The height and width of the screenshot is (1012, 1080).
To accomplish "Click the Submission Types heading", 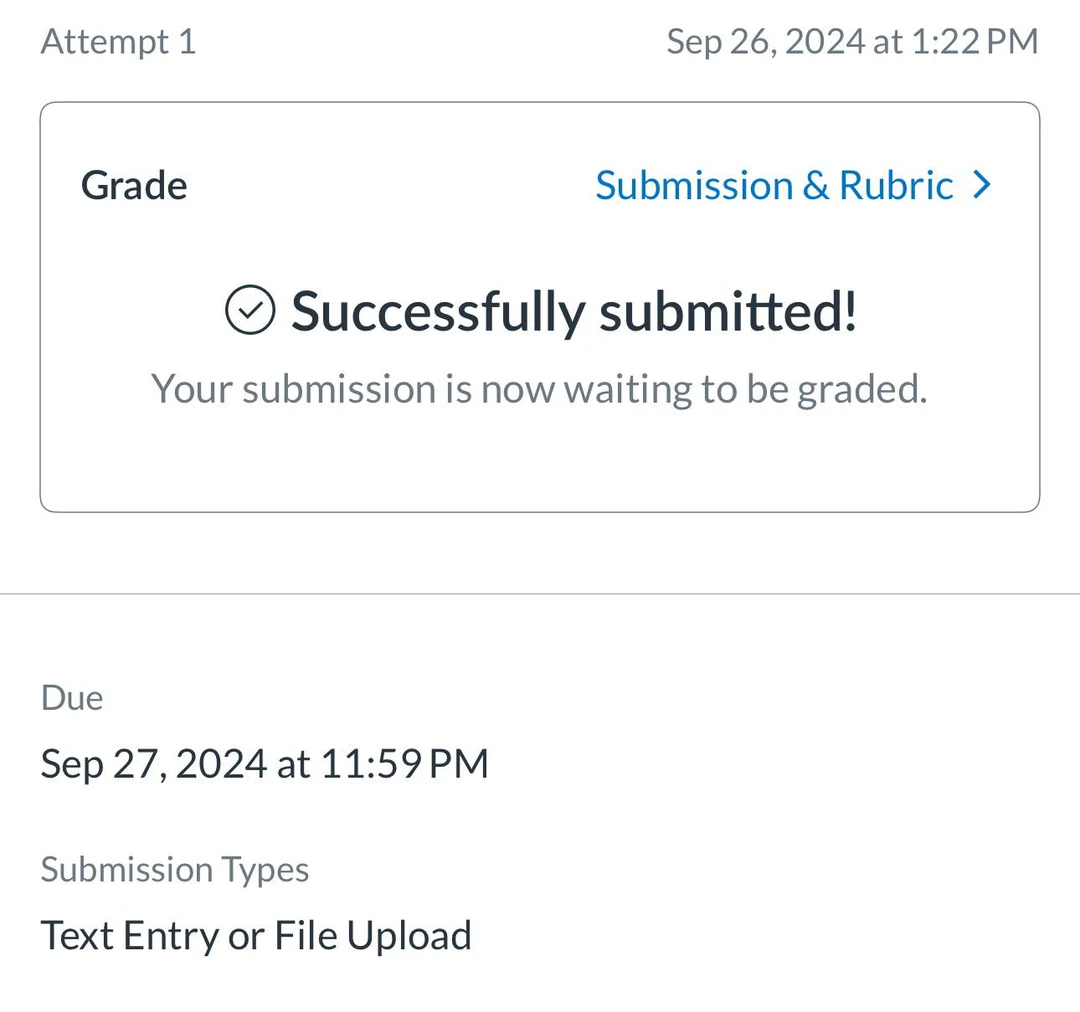I will pyautogui.click(x=174, y=870).
